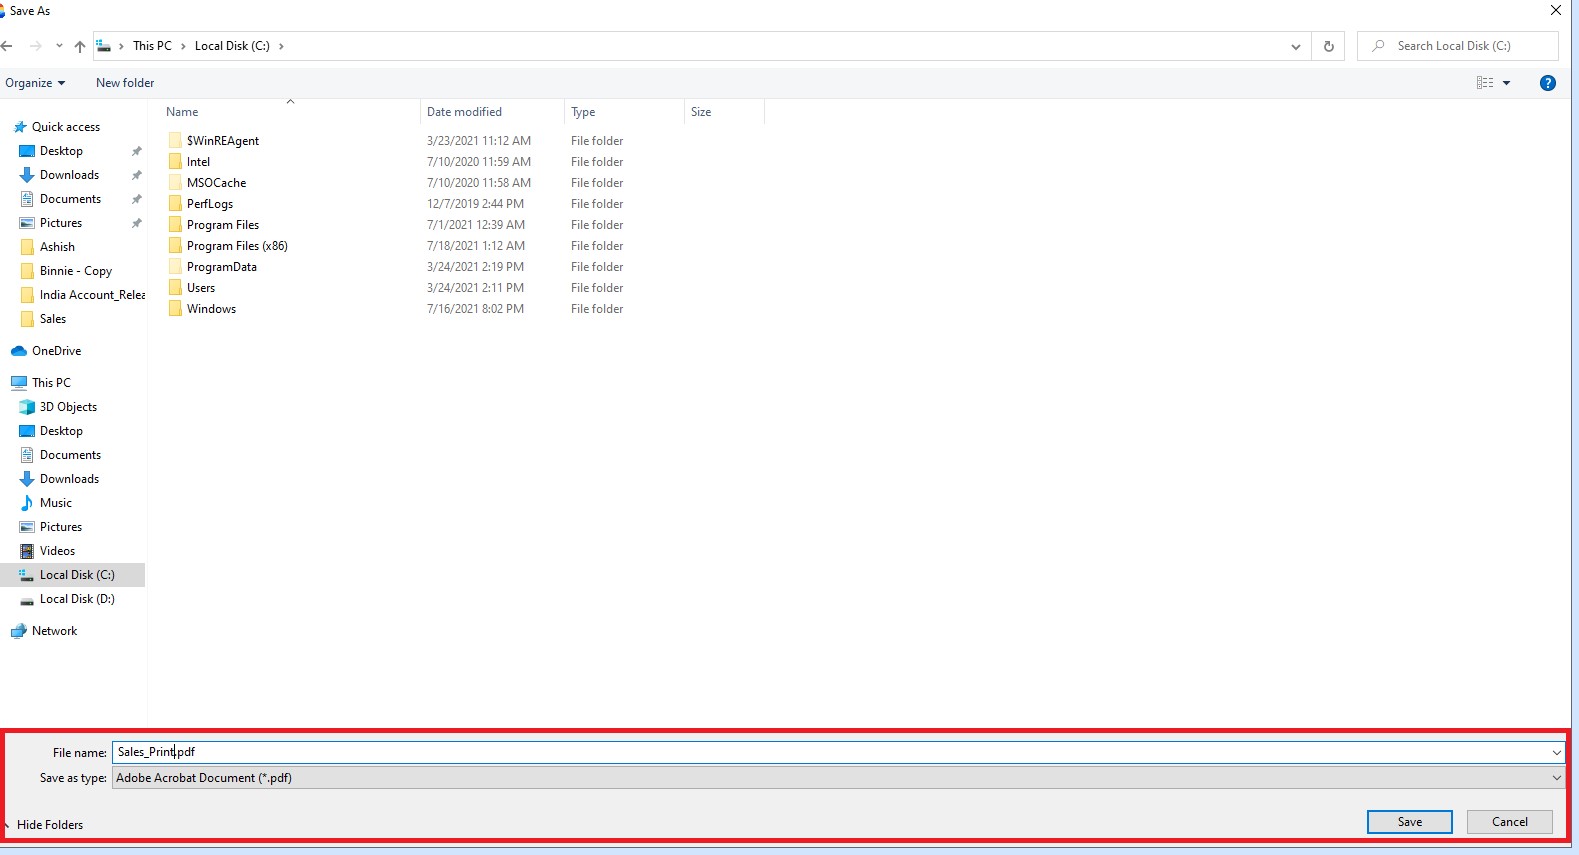Image resolution: width=1579 pixels, height=855 pixels.
Task: Open 3D Objects under This PC
Action: tap(68, 407)
